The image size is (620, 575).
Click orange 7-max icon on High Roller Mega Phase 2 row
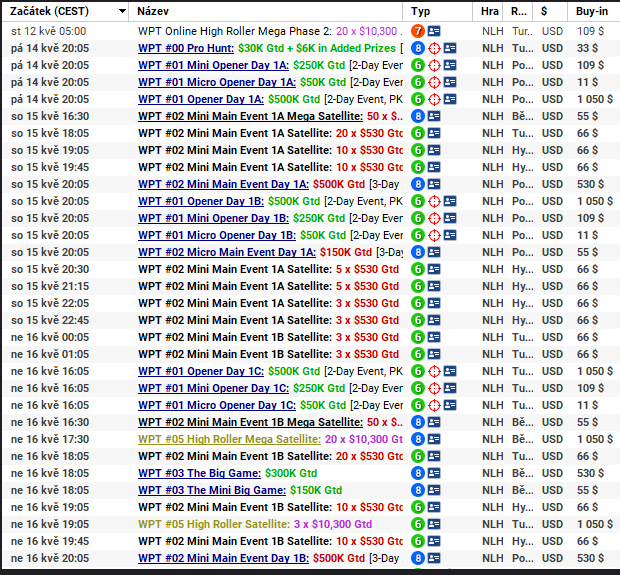click(418, 31)
